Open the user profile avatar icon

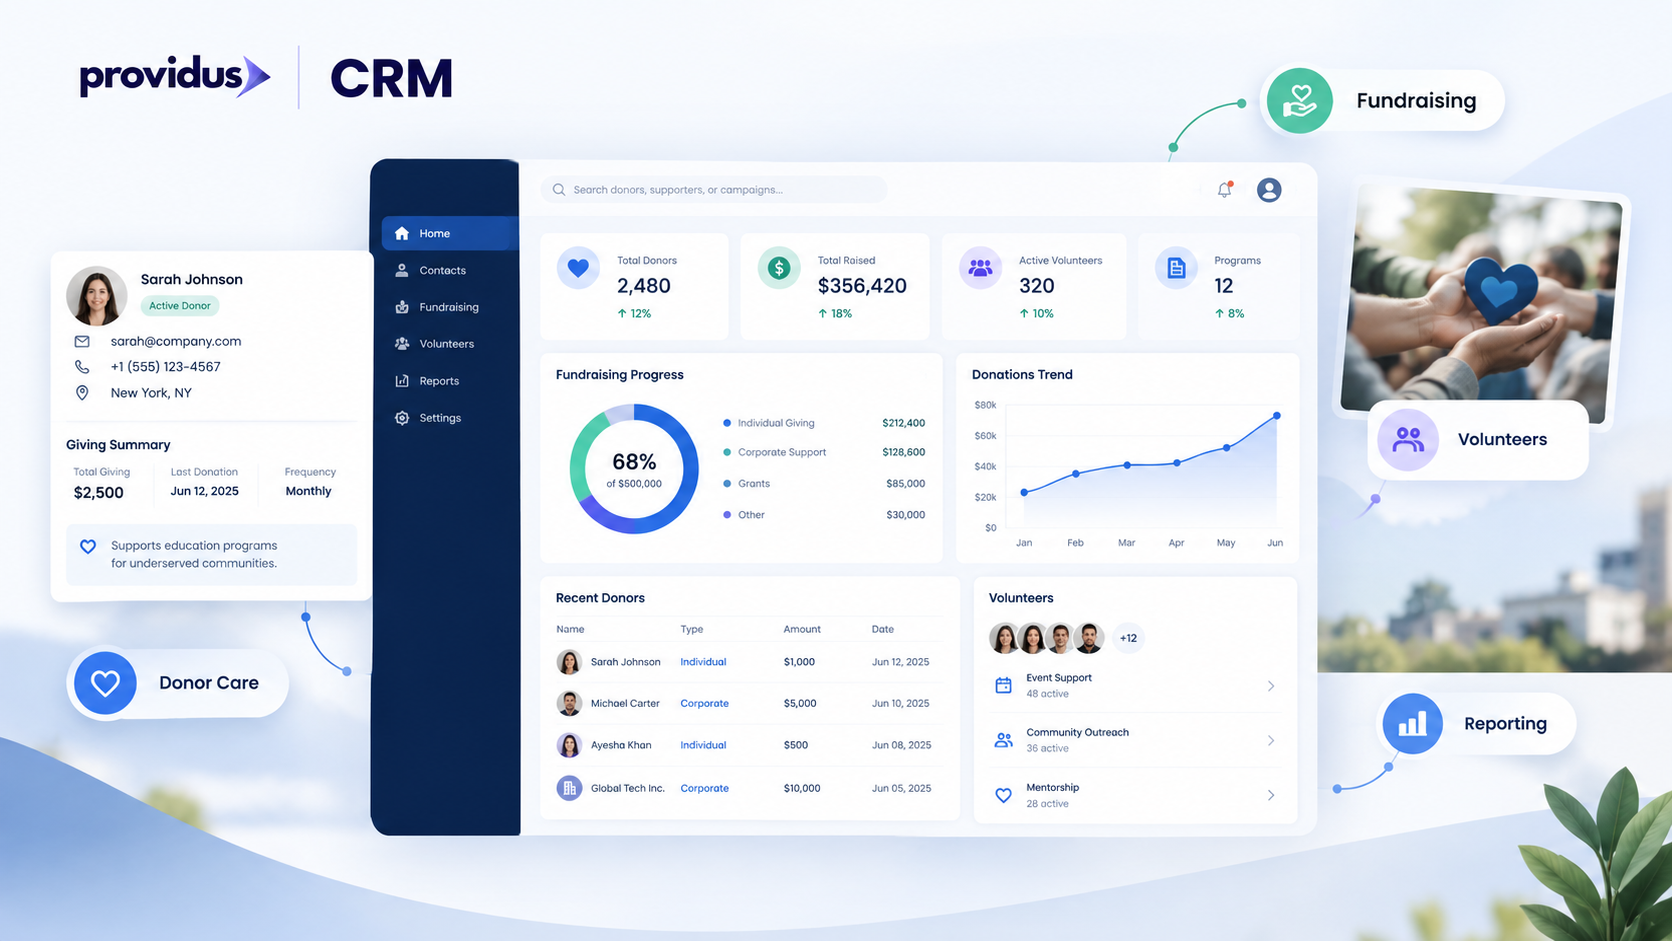[x=1269, y=189]
